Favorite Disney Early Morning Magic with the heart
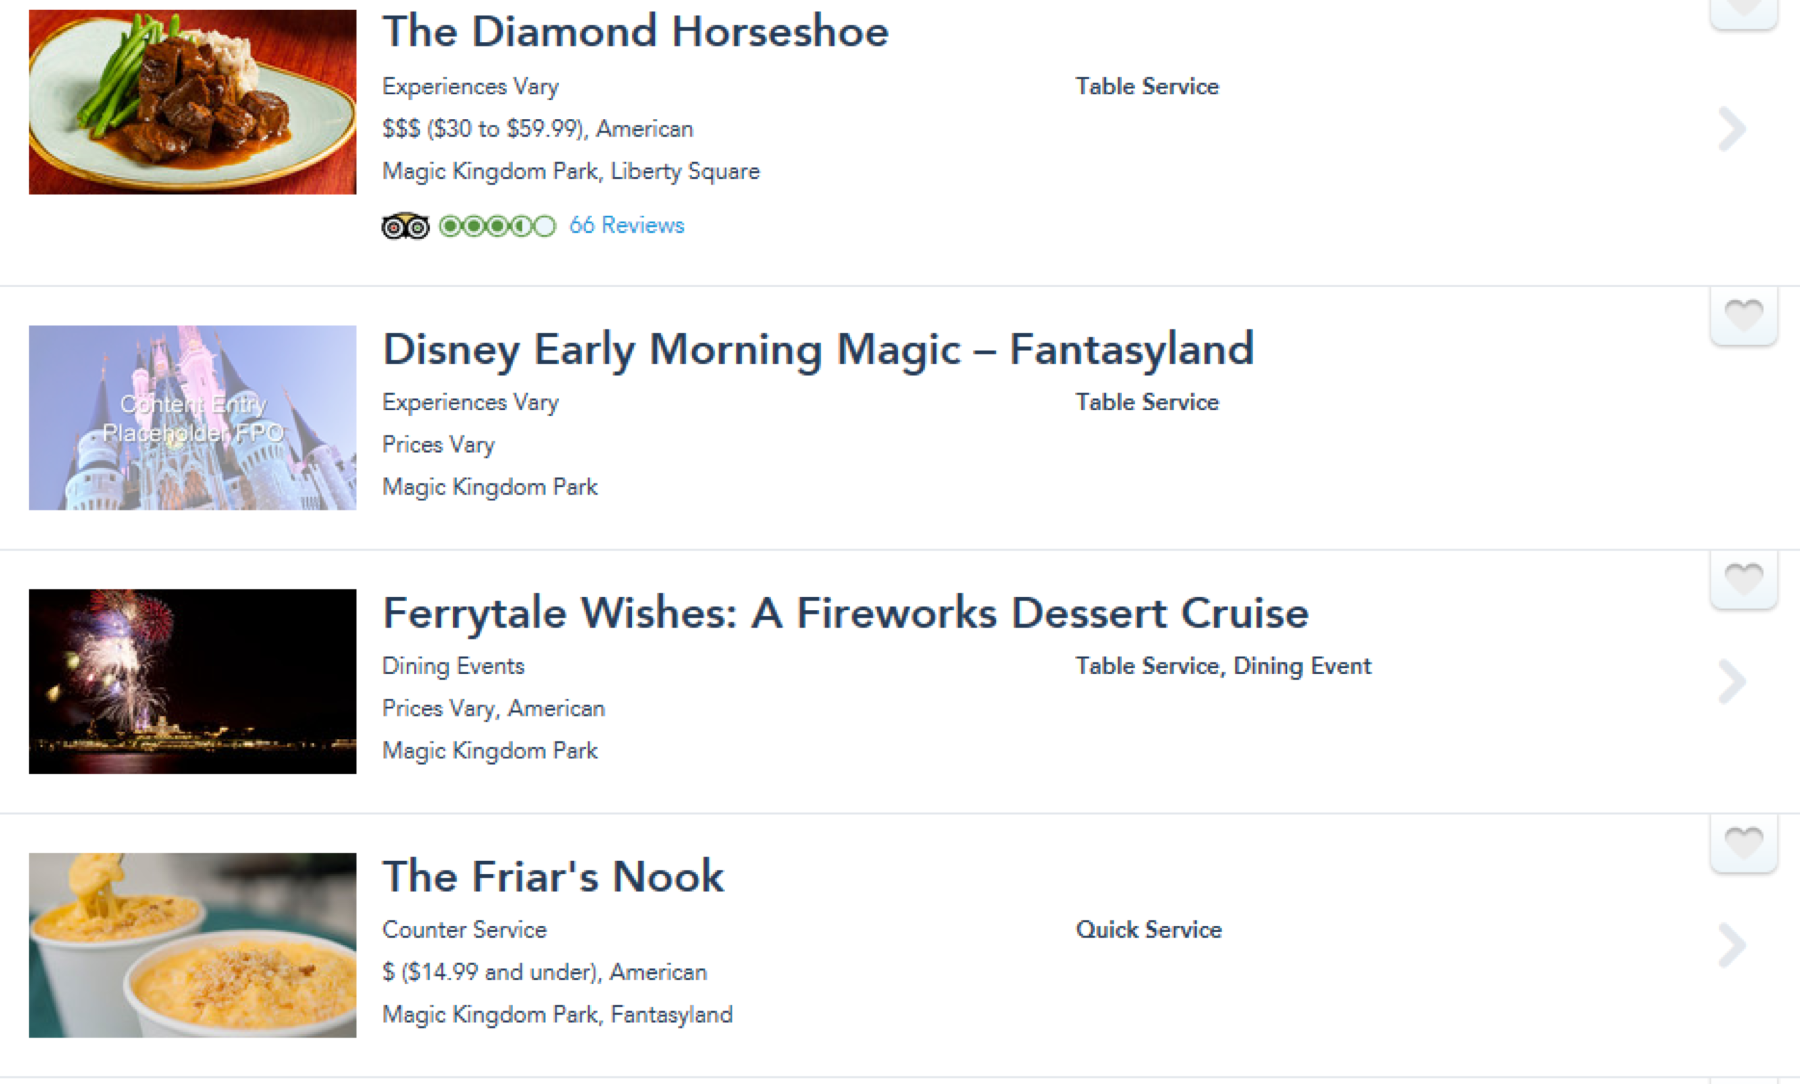The image size is (1800, 1084). tap(1743, 315)
